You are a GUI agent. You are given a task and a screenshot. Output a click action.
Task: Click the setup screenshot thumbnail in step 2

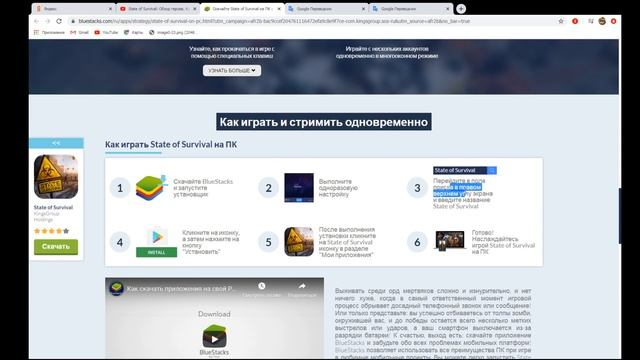click(299, 188)
